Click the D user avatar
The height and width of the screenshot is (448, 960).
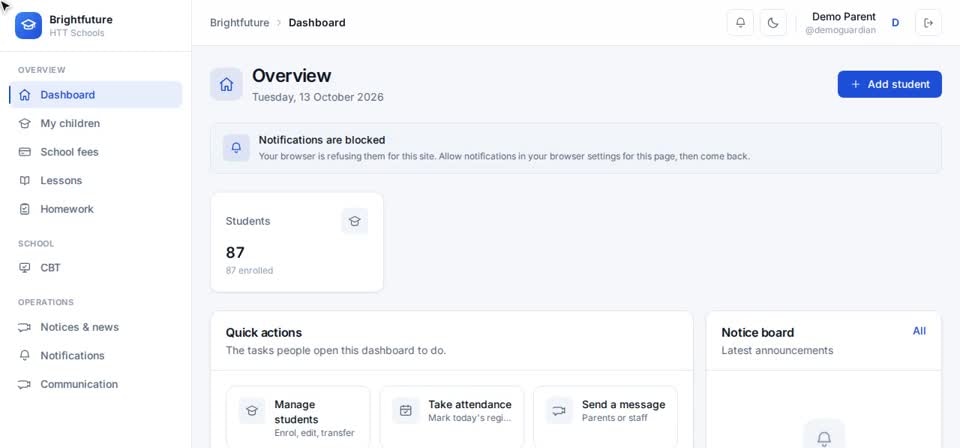(x=895, y=23)
